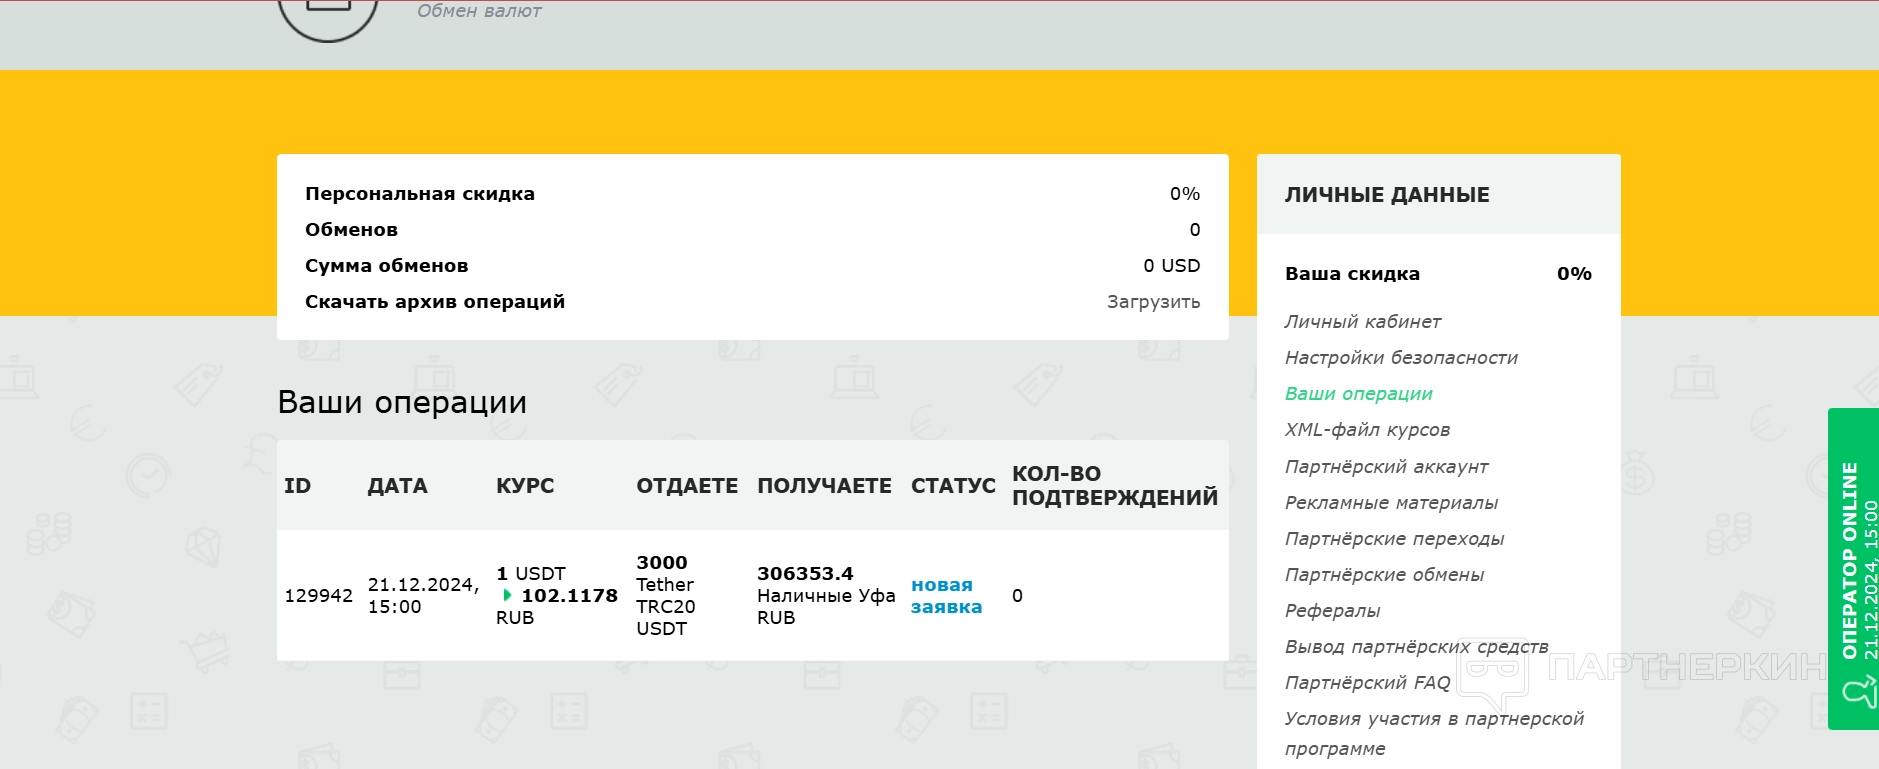Click the "новая заявка" status link
1879x769 pixels.
946,596
